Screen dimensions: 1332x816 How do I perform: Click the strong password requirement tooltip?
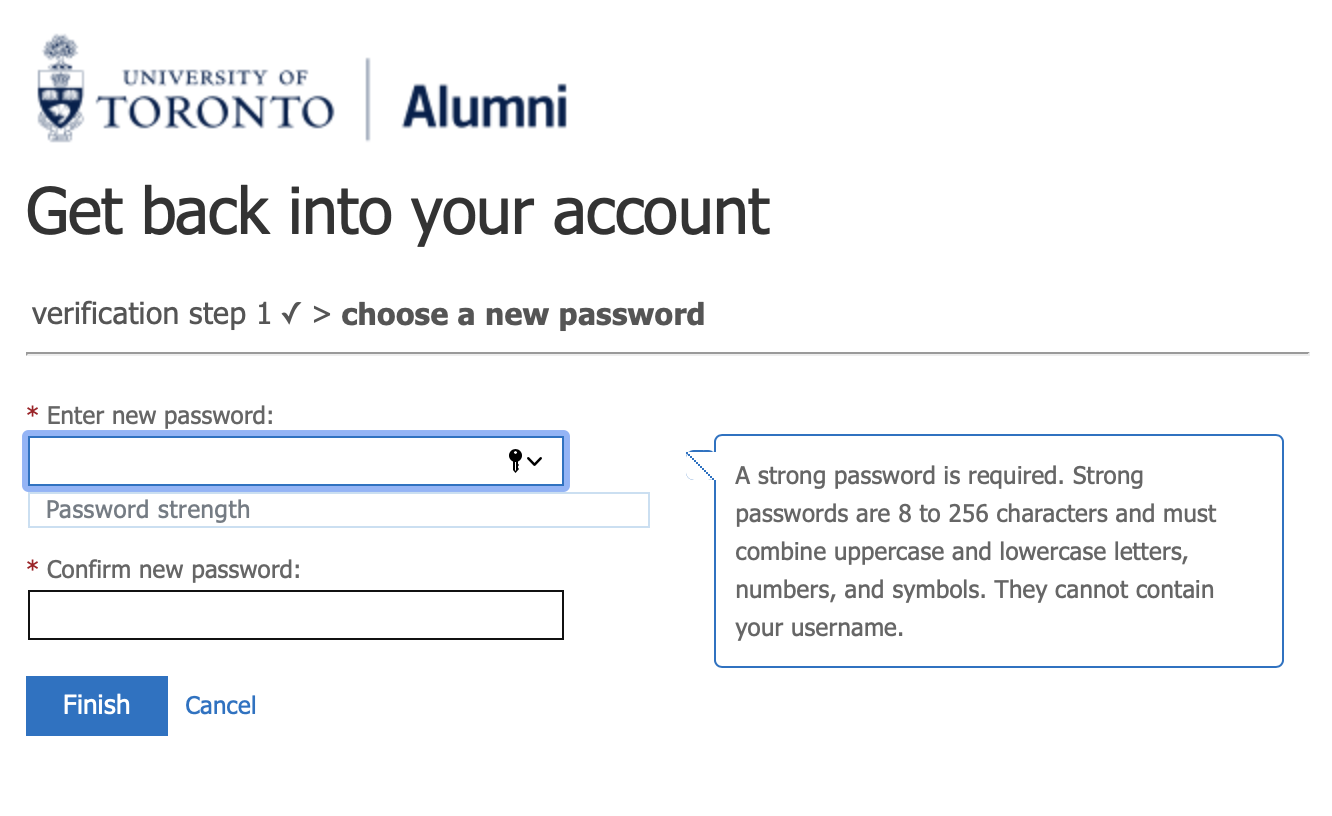[x=998, y=550]
